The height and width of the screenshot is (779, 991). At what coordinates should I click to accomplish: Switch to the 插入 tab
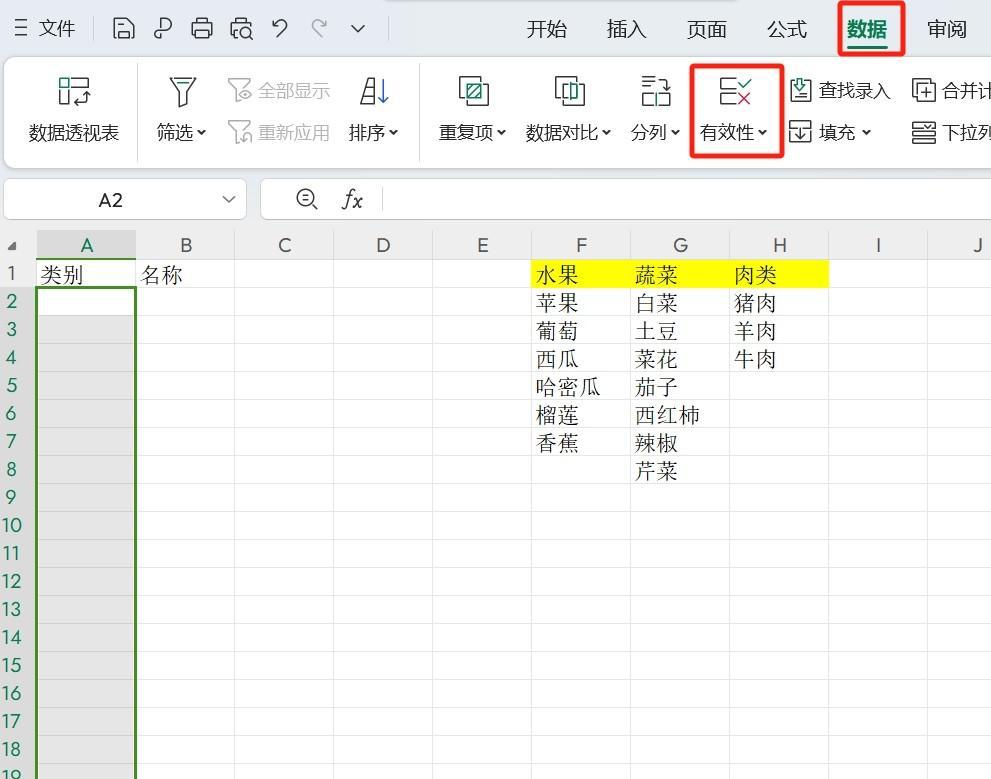(x=626, y=29)
